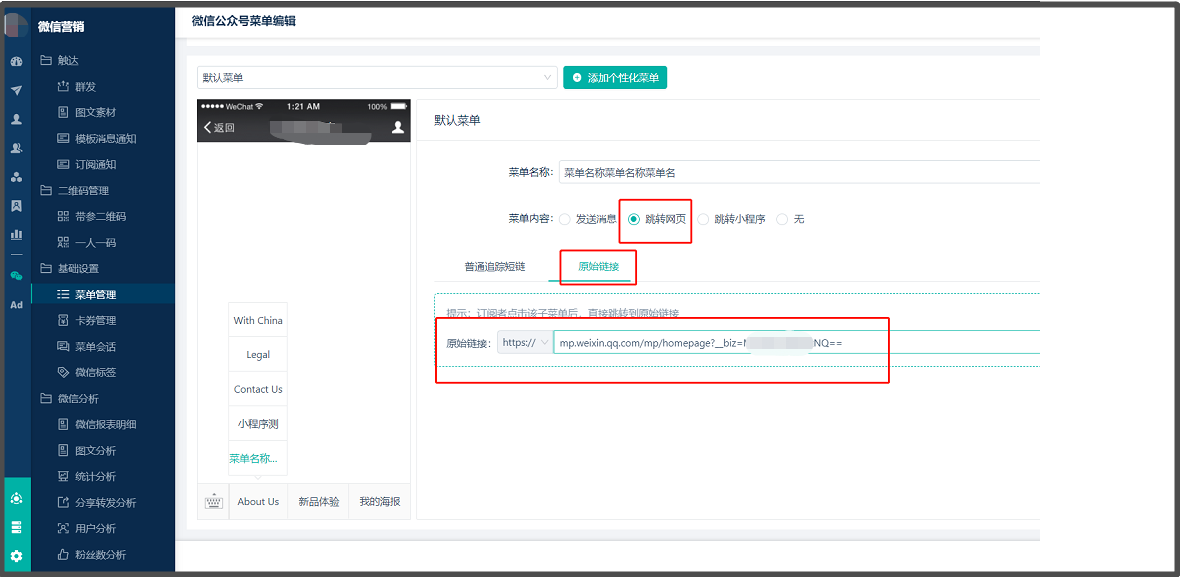Open the server stack icon at bottom
The width and height of the screenshot is (1180, 577).
pos(17,527)
